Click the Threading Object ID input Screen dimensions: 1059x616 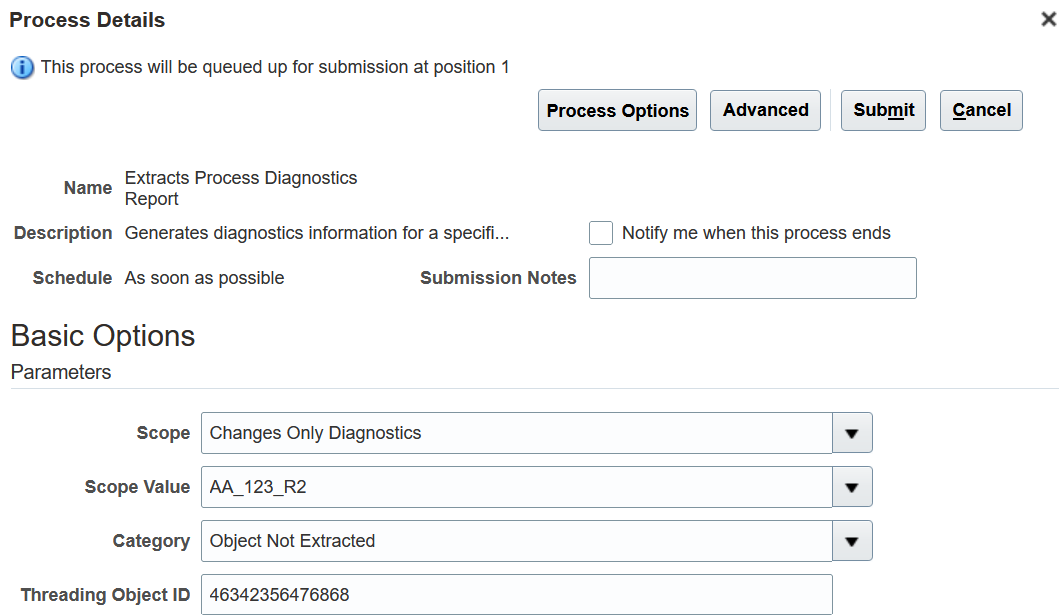point(516,595)
